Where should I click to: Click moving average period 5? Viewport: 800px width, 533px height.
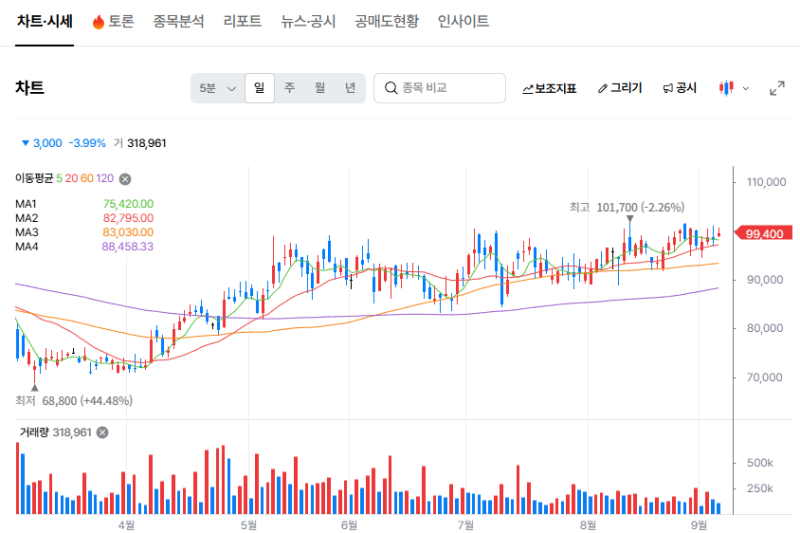(59, 179)
